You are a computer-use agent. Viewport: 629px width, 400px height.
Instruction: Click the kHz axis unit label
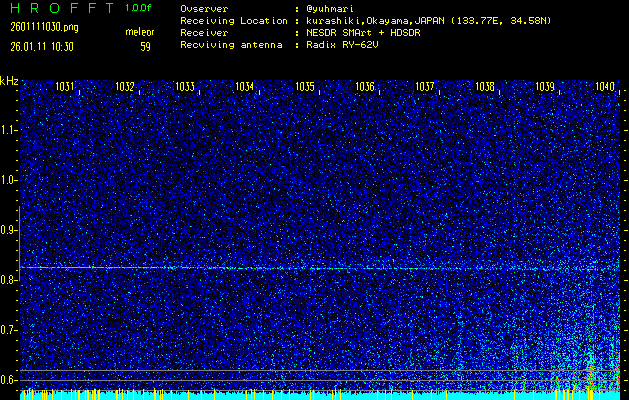point(9,81)
